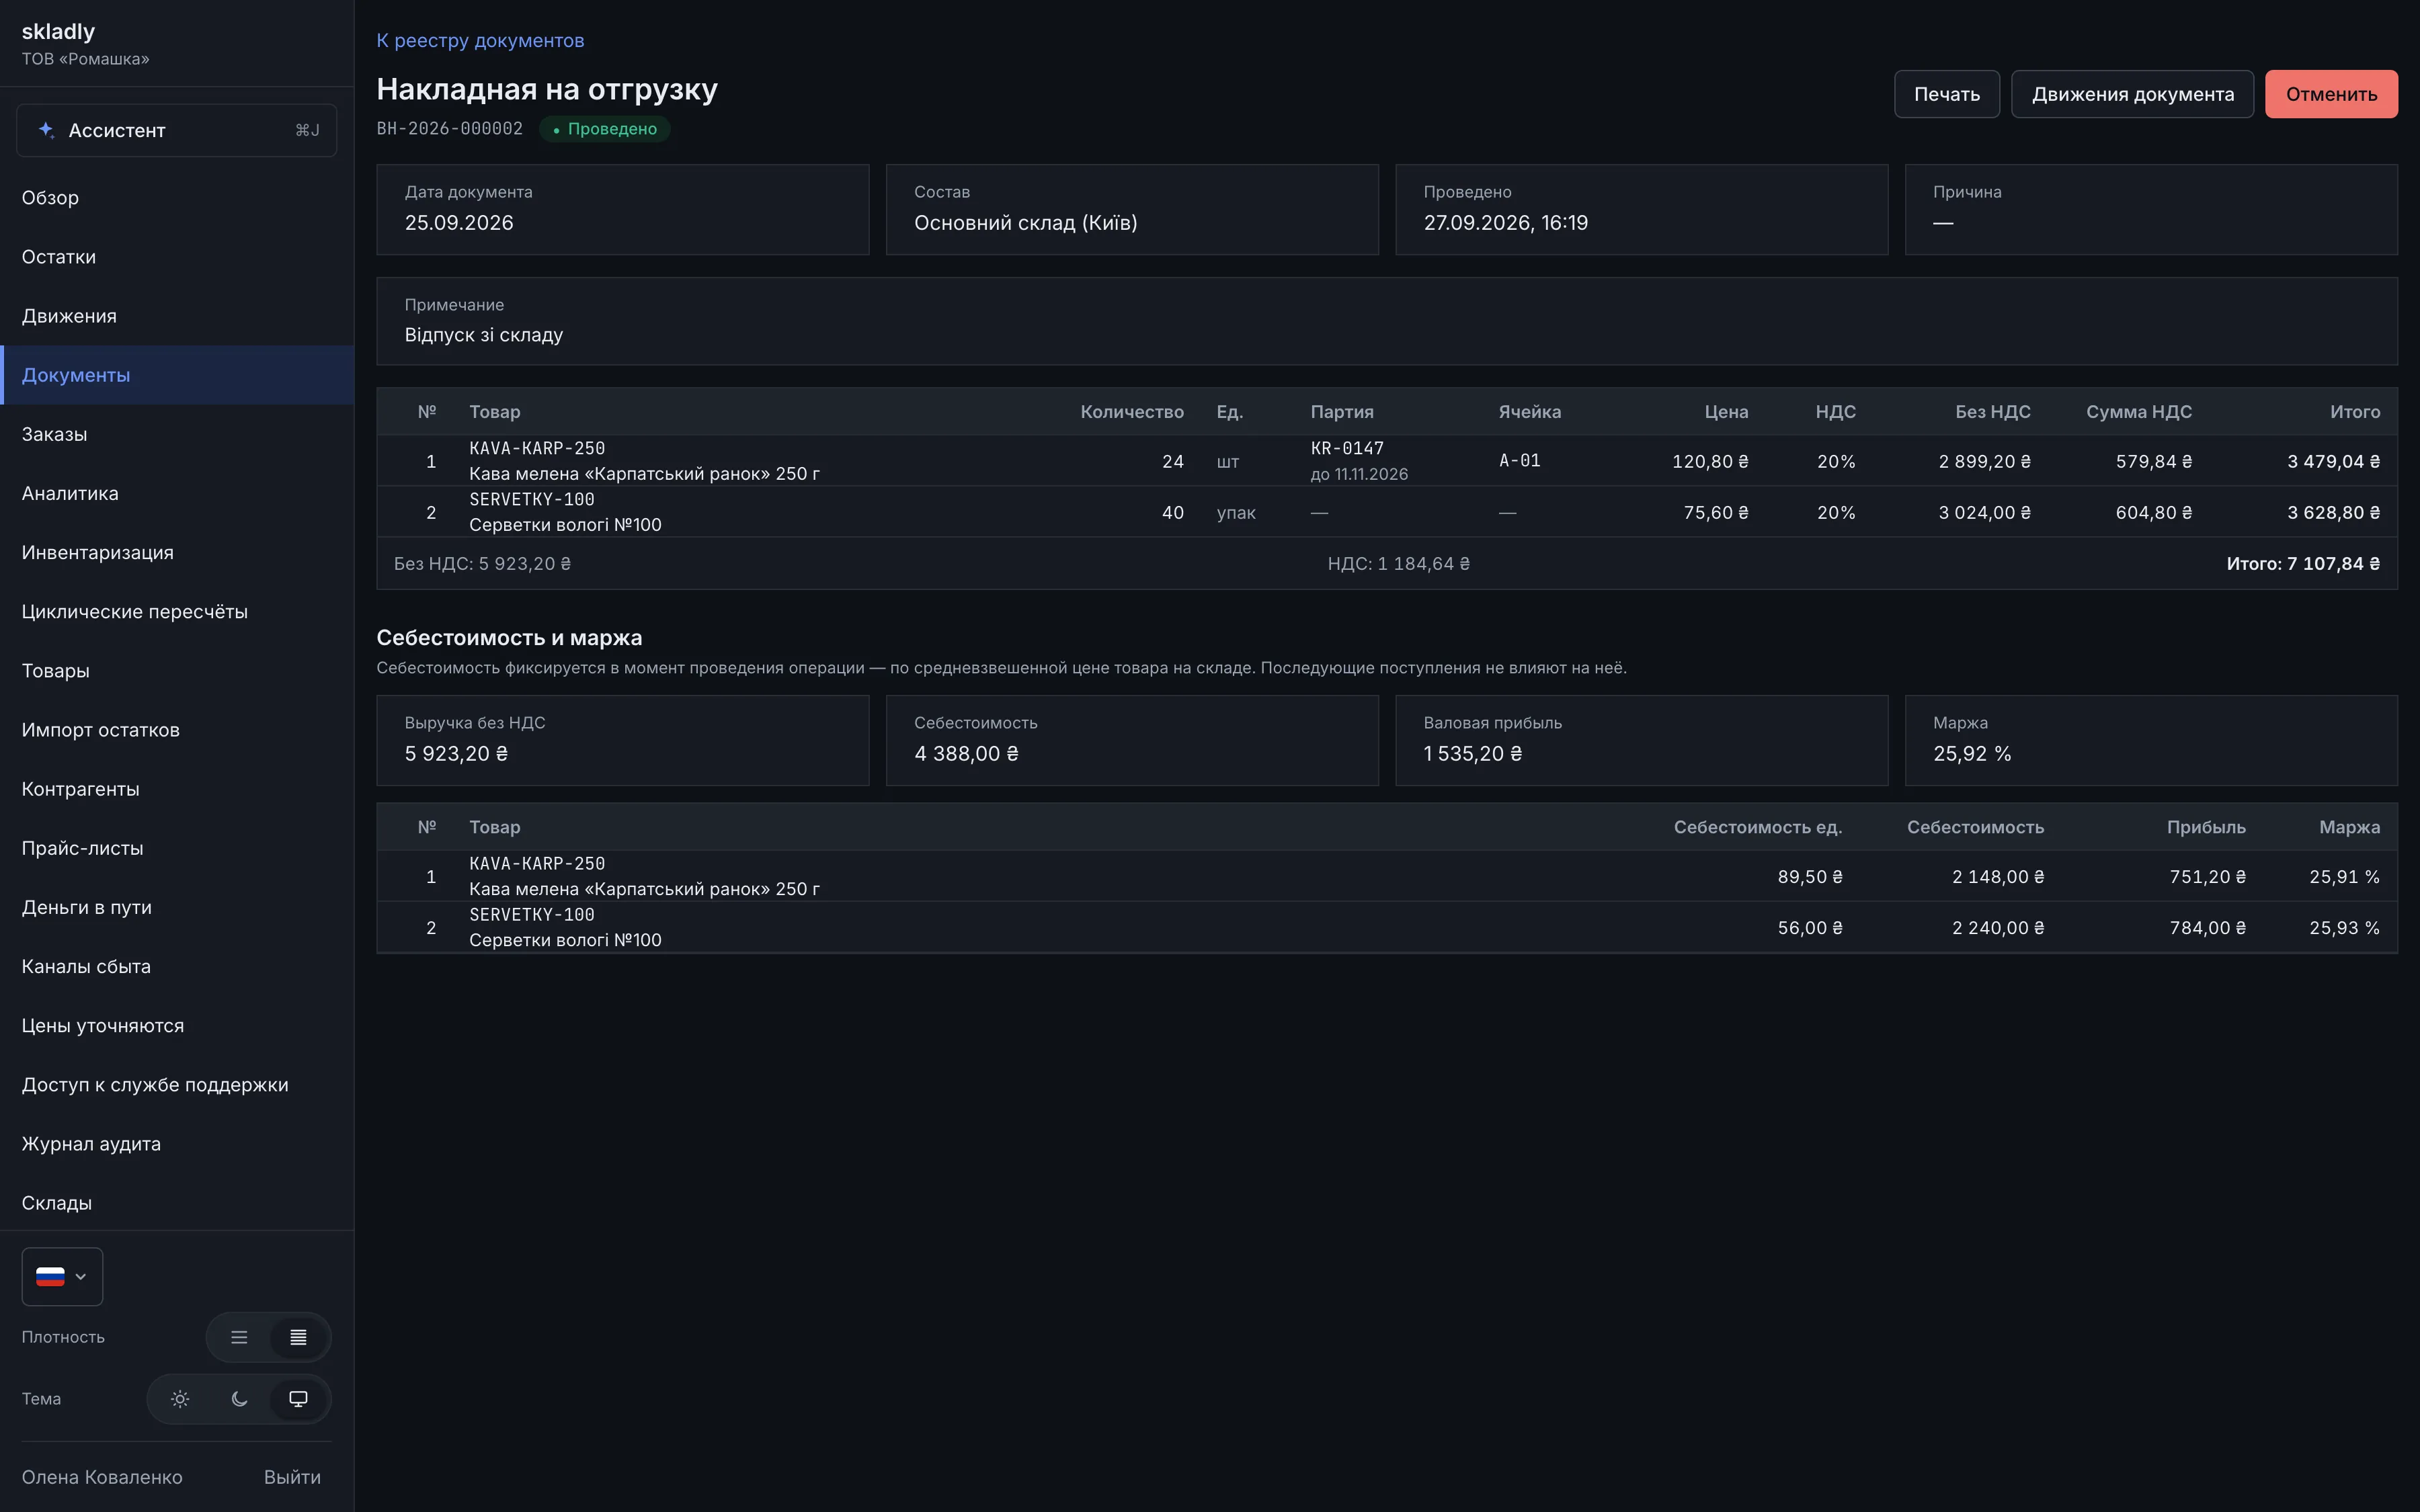Open Доступ к службе поддержки
The height and width of the screenshot is (1512, 2420).
(177, 1084)
